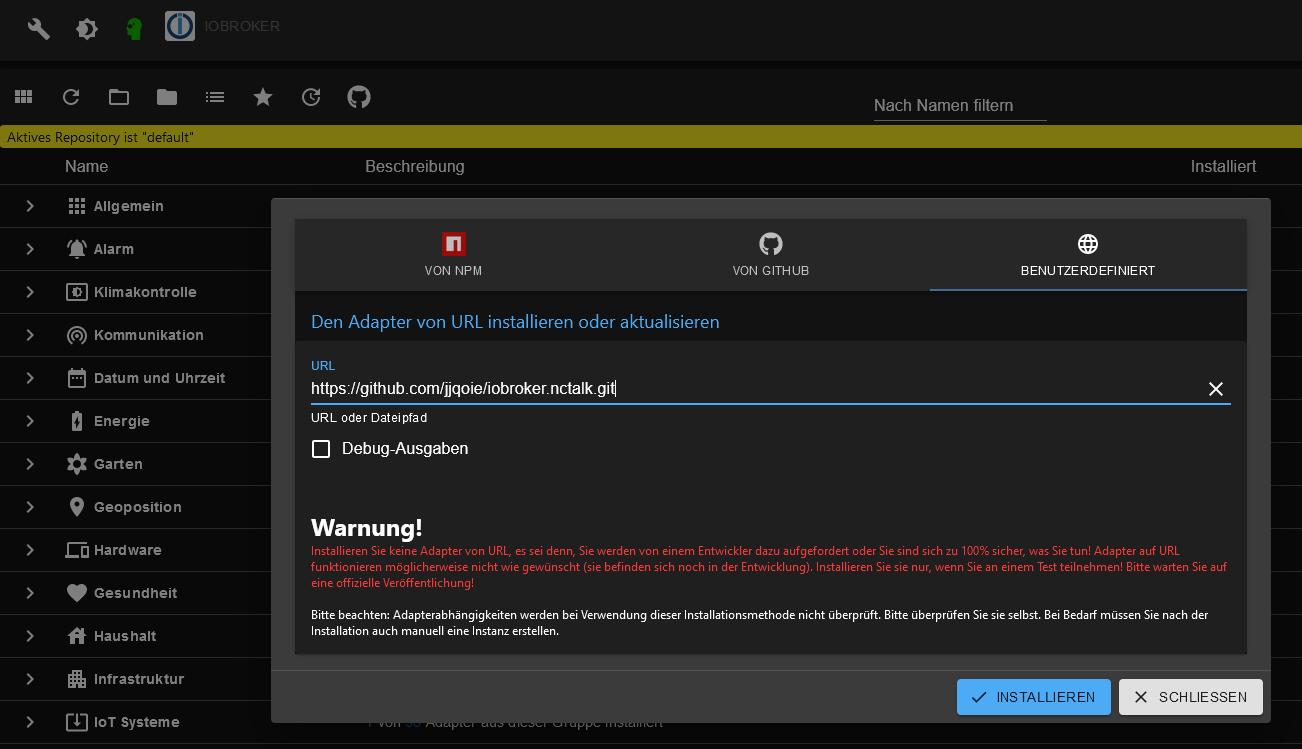Switch to the VON NPM tab
Viewport: 1302px width, 749px height.
[453, 255]
